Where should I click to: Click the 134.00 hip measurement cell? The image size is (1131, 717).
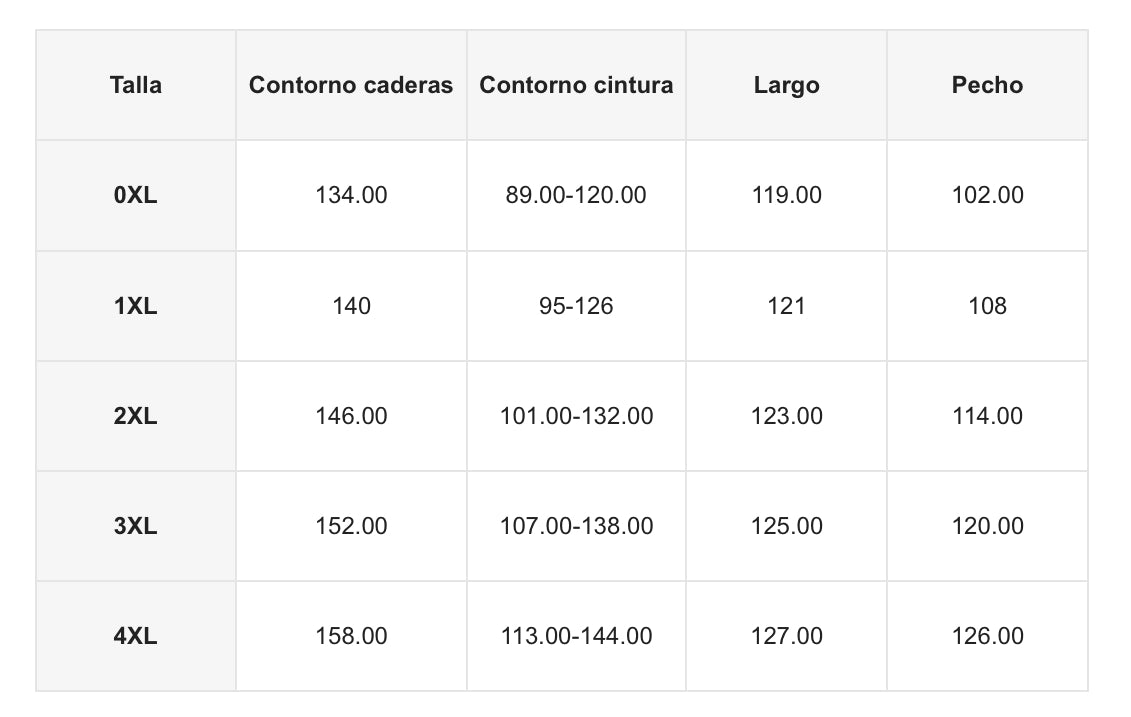351,195
